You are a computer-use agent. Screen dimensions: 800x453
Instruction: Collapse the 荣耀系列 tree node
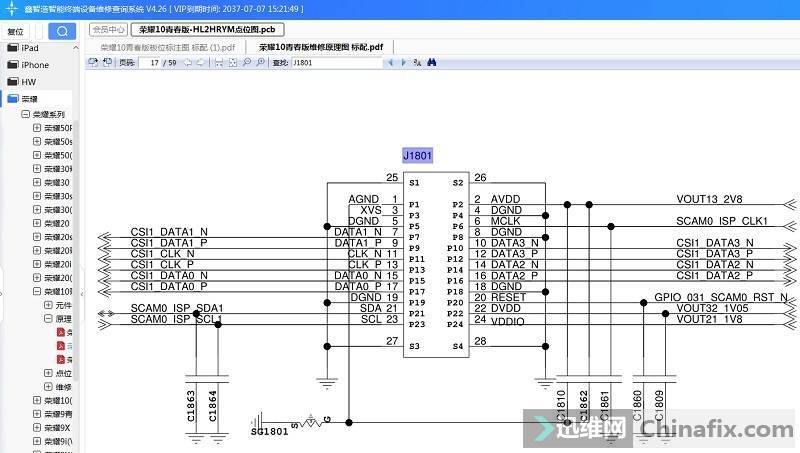[25, 115]
